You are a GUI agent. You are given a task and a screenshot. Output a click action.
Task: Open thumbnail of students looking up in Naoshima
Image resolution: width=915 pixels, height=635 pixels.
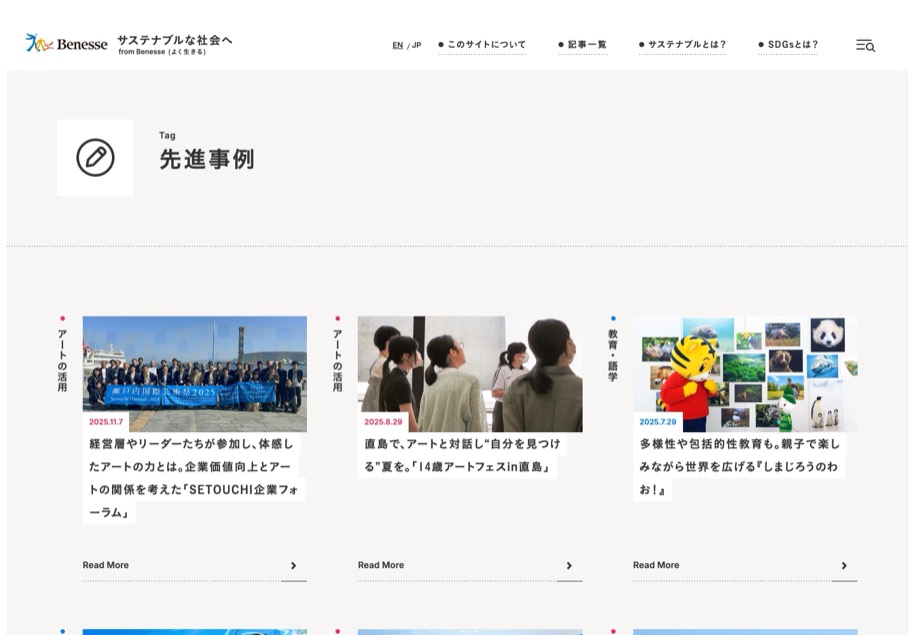[x=470, y=374]
